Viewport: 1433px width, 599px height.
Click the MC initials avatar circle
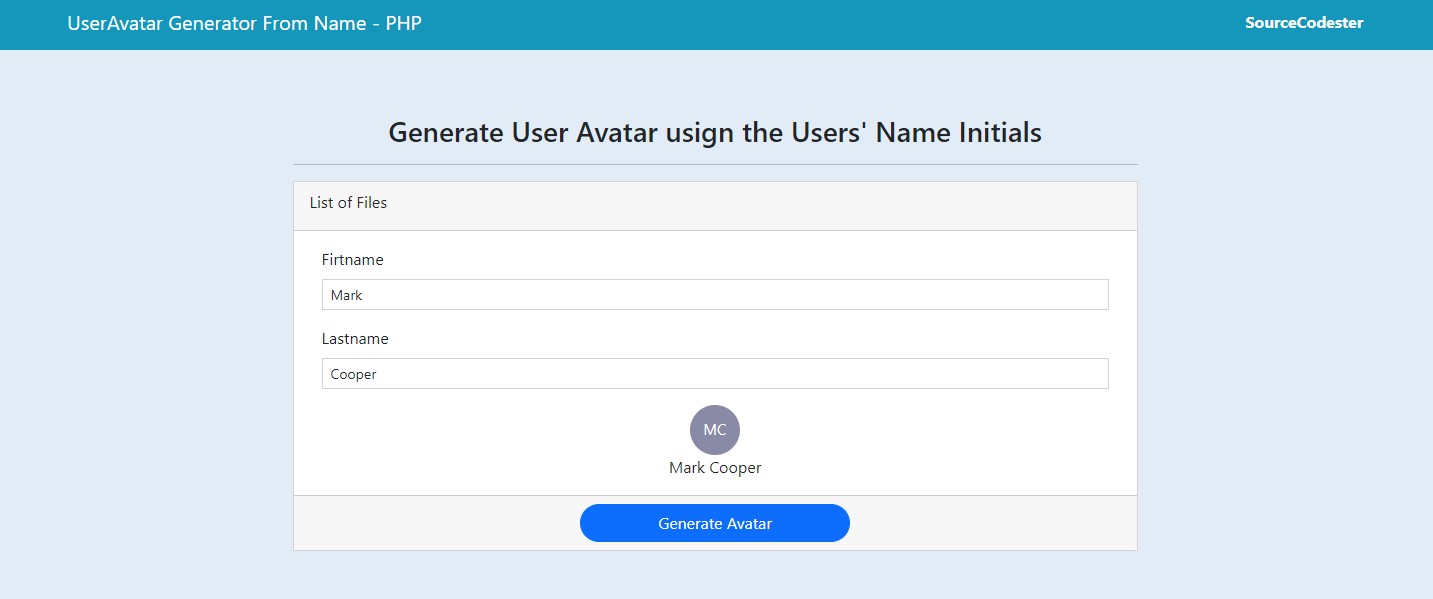coord(715,430)
